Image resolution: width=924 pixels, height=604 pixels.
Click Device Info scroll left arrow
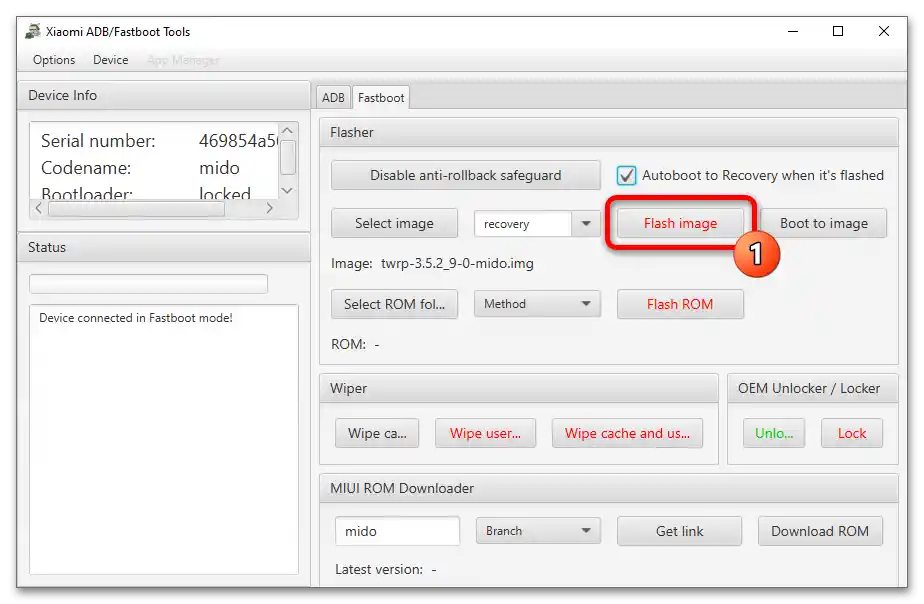(38, 208)
